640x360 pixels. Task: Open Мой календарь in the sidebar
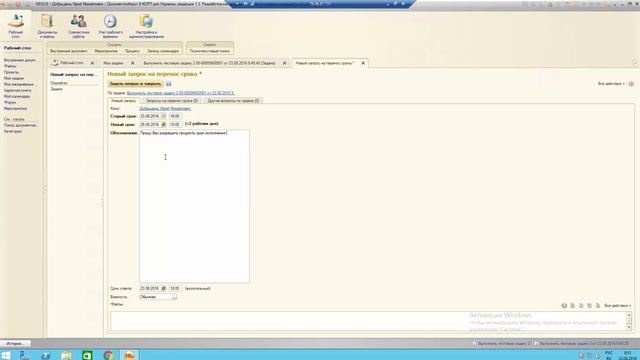(17, 96)
